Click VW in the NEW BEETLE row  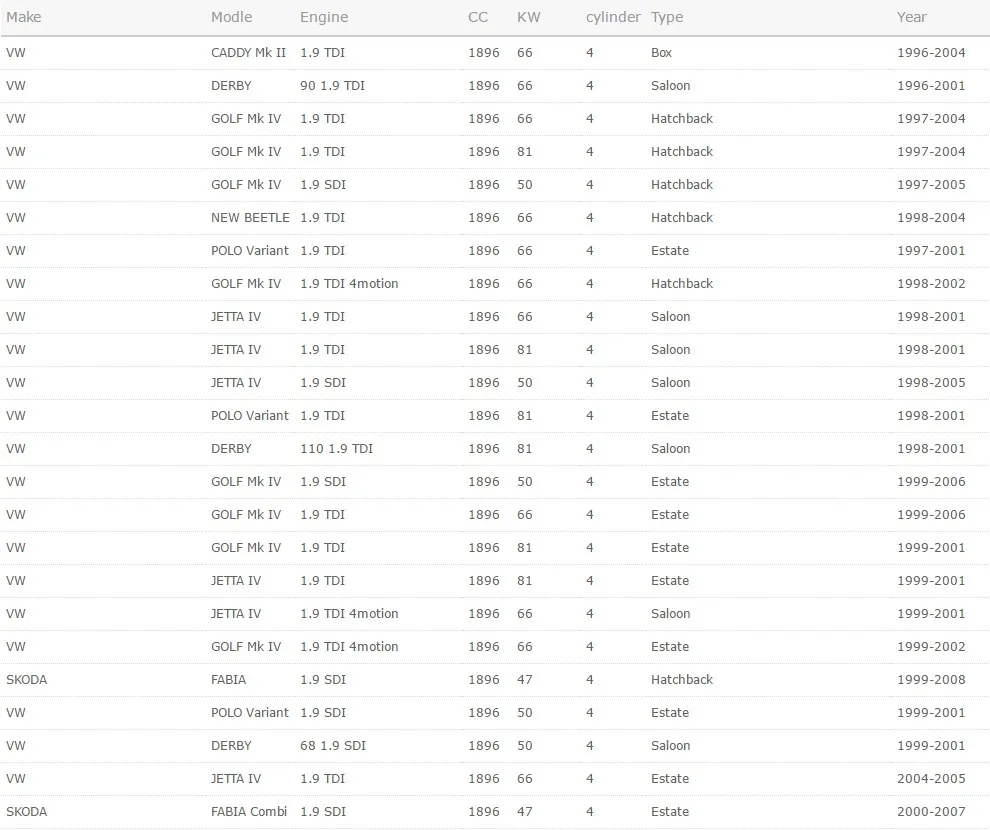point(16,218)
